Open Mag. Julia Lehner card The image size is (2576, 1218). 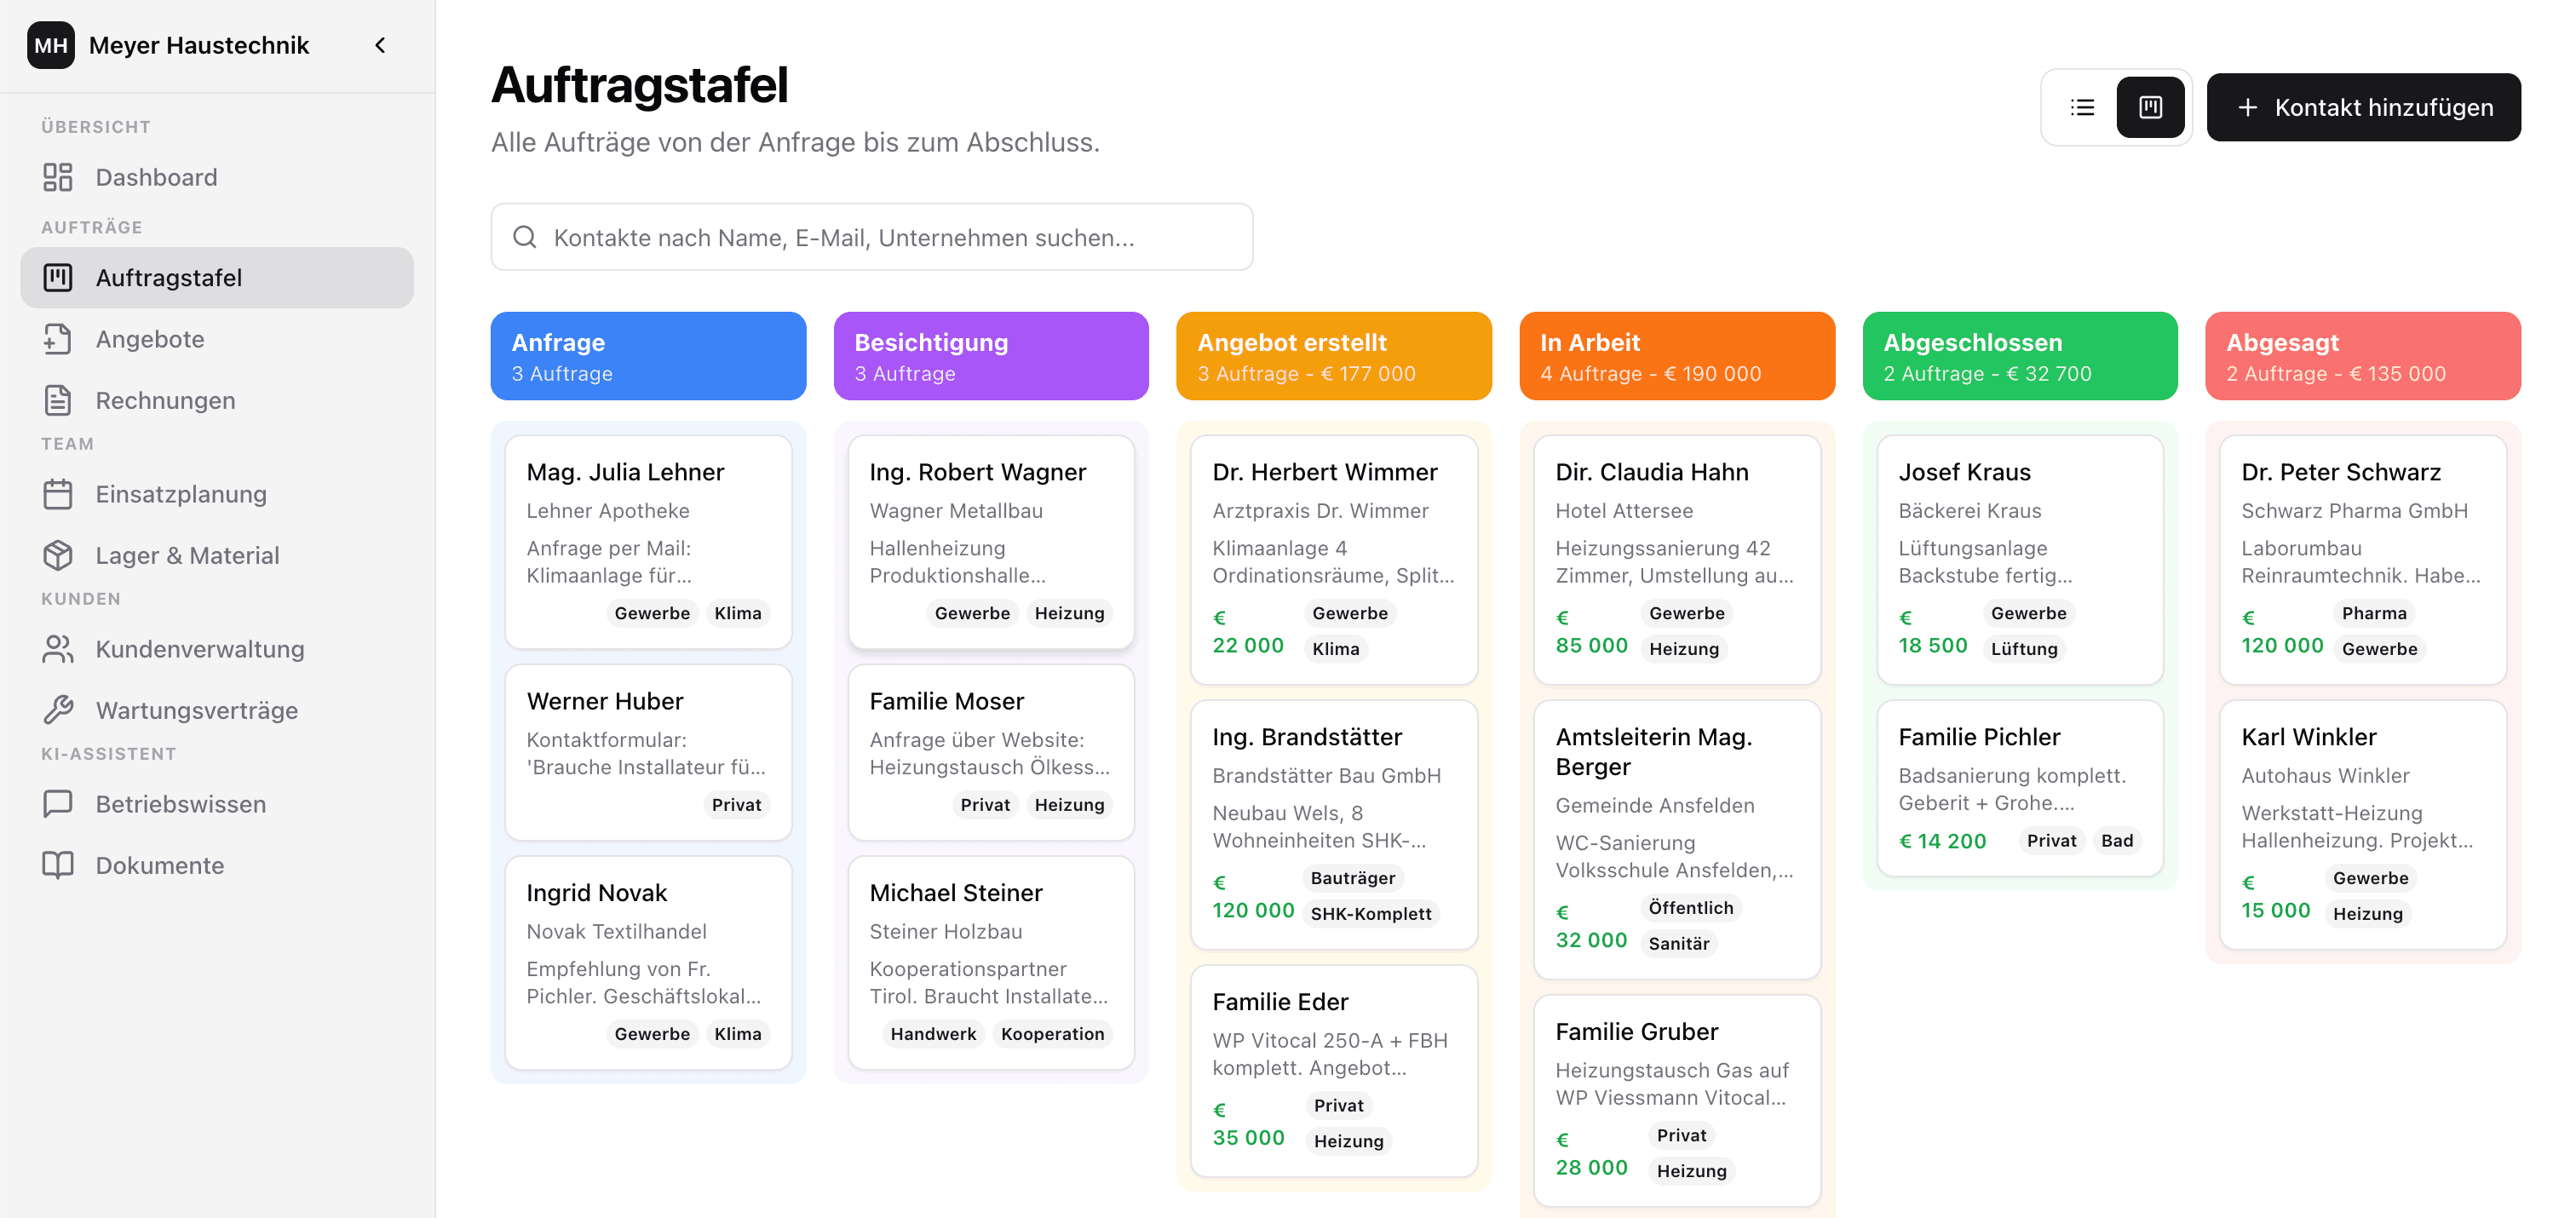(648, 541)
